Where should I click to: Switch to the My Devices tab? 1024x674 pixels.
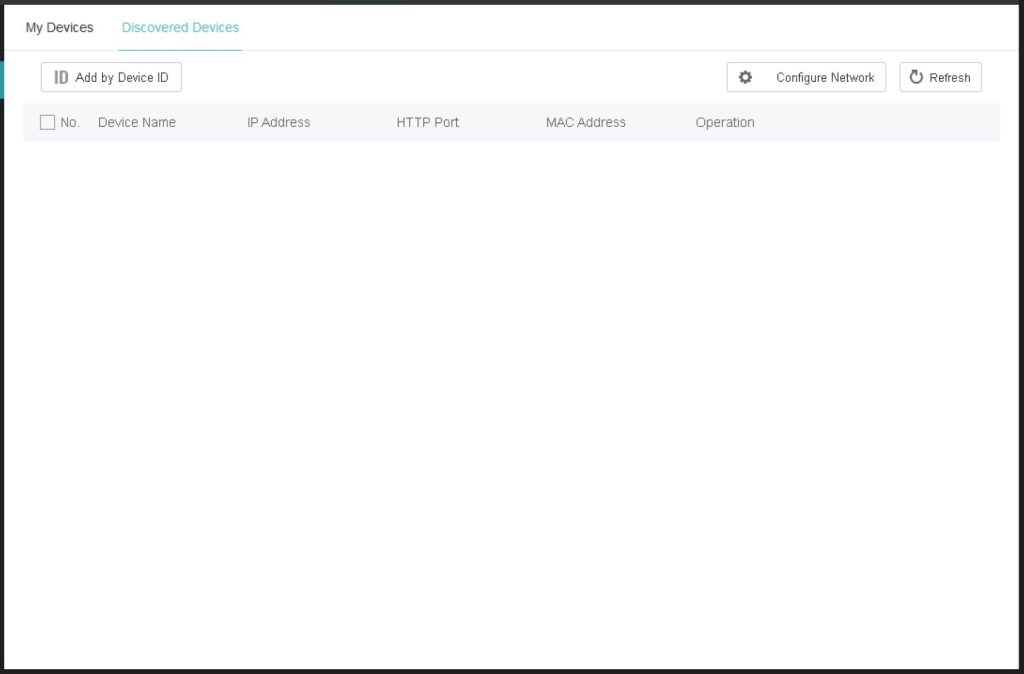pos(58,27)
